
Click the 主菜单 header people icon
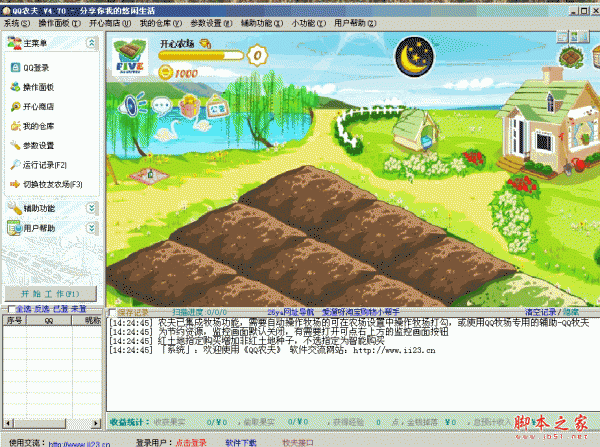tap(15, 43)
